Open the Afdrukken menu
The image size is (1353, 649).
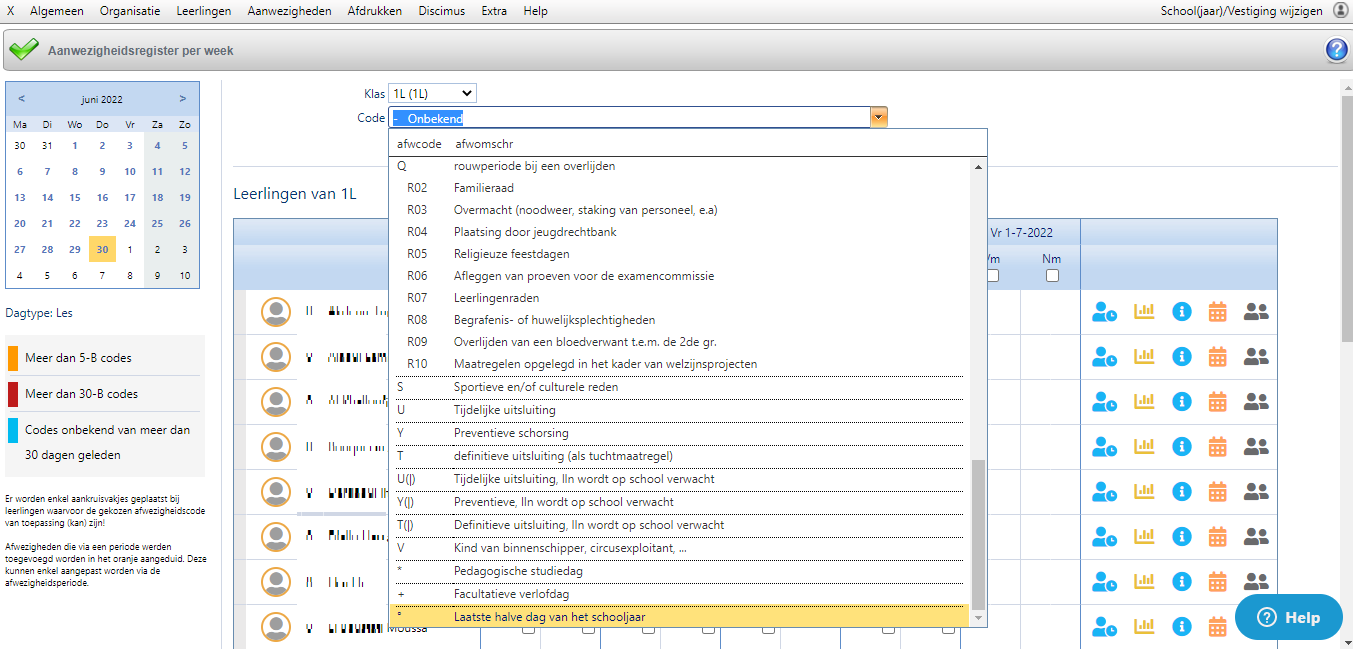coord(375,11)
